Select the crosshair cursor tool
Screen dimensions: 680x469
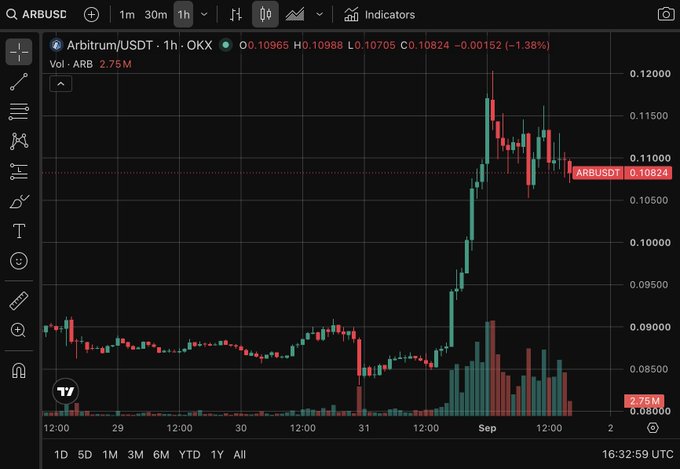pyautogui.click(x=19, y=52)
